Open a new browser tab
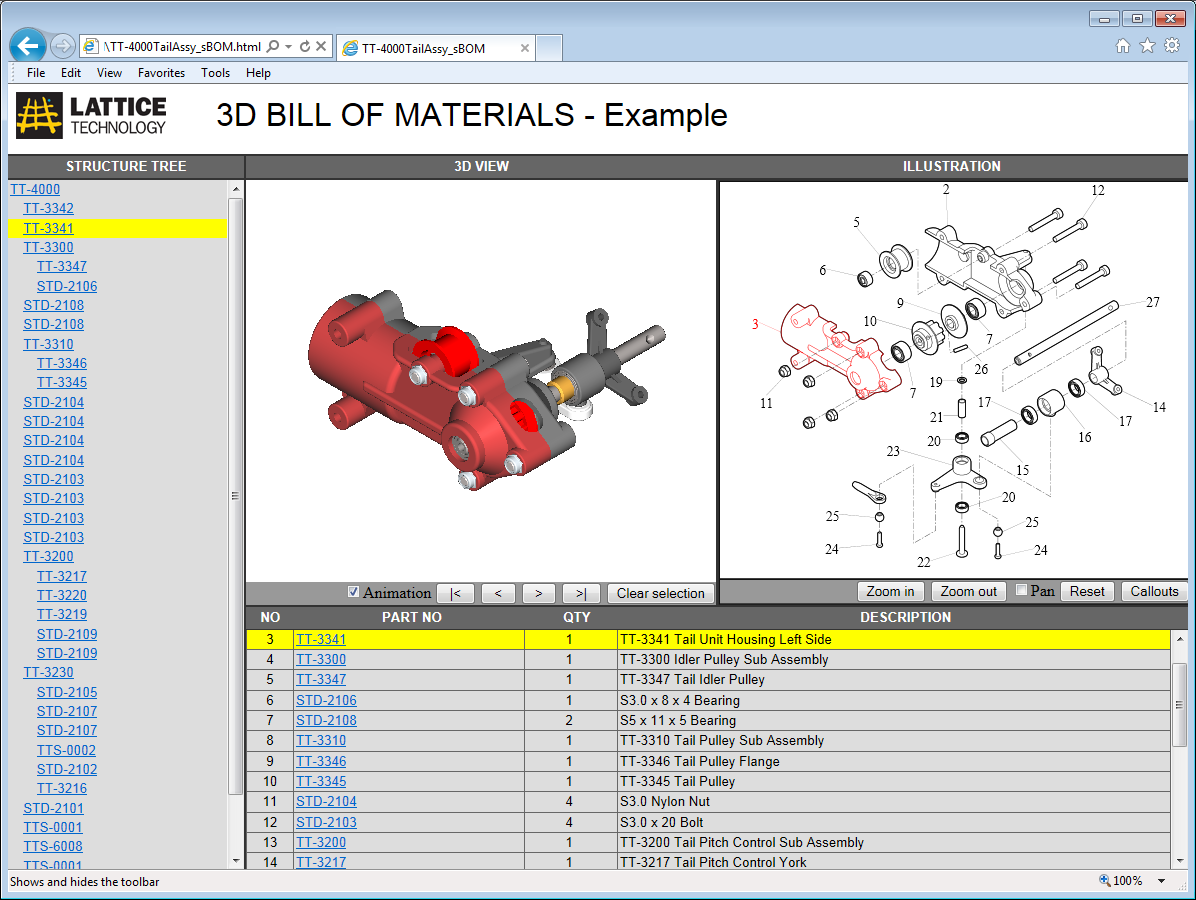This screenshot has width=1196, height=900. tap(549, 48)
